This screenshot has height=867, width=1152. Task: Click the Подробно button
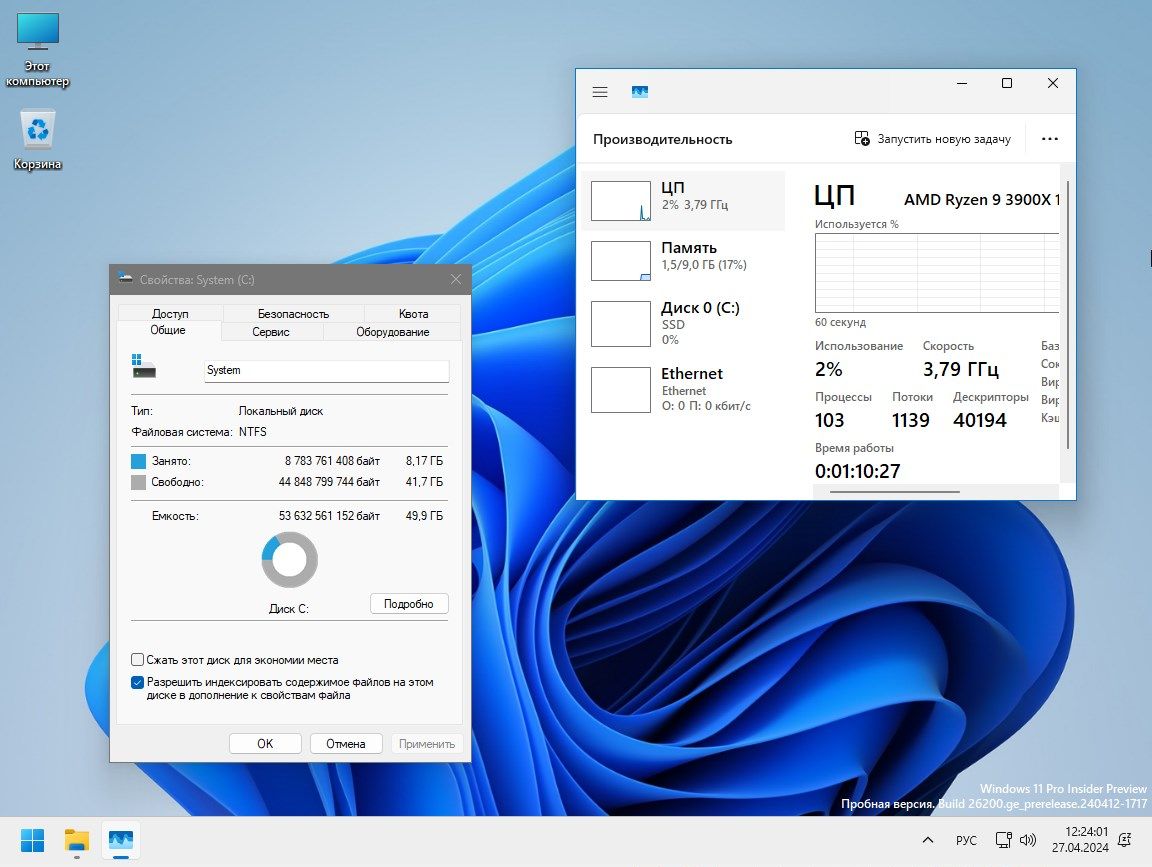pyautogui.click(x=408, y=604)
